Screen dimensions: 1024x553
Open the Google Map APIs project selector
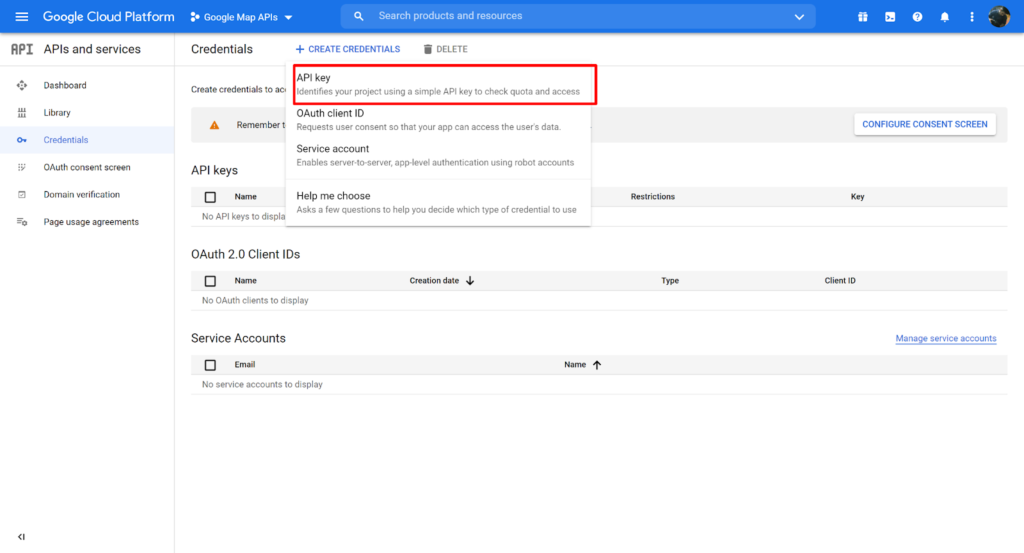pos(242,17)
